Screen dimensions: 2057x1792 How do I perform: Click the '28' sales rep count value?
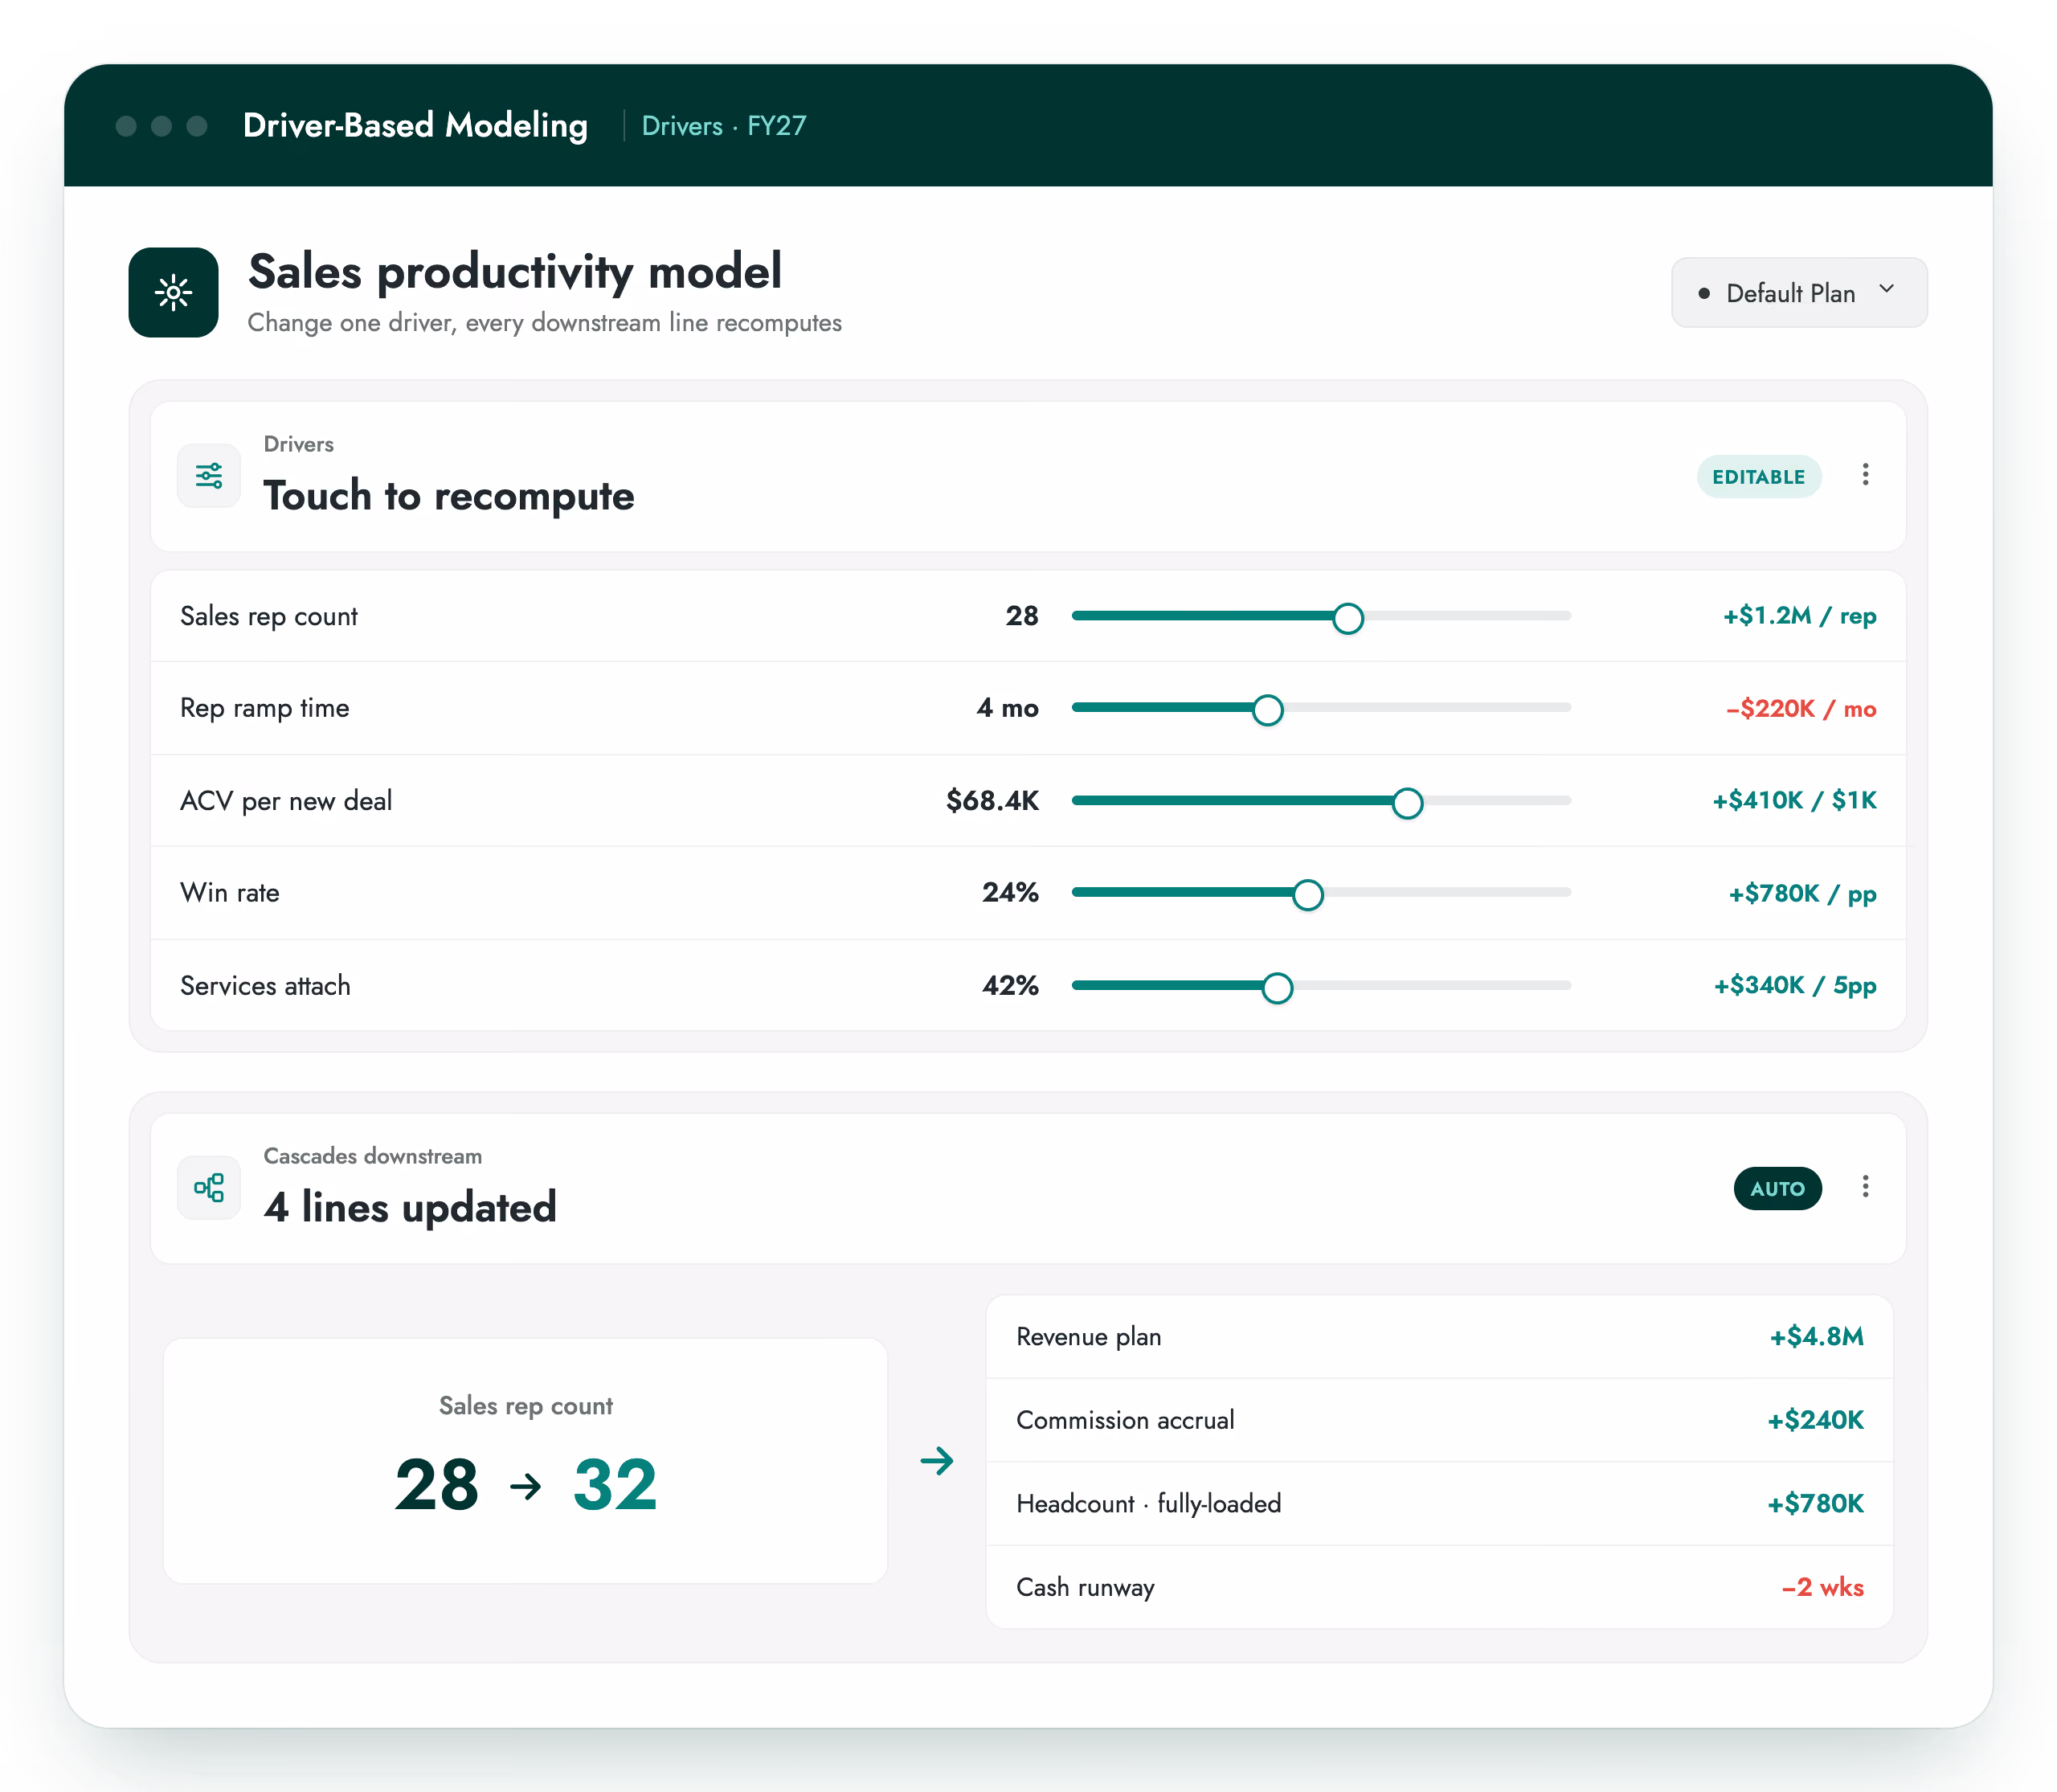(1022, 616)
